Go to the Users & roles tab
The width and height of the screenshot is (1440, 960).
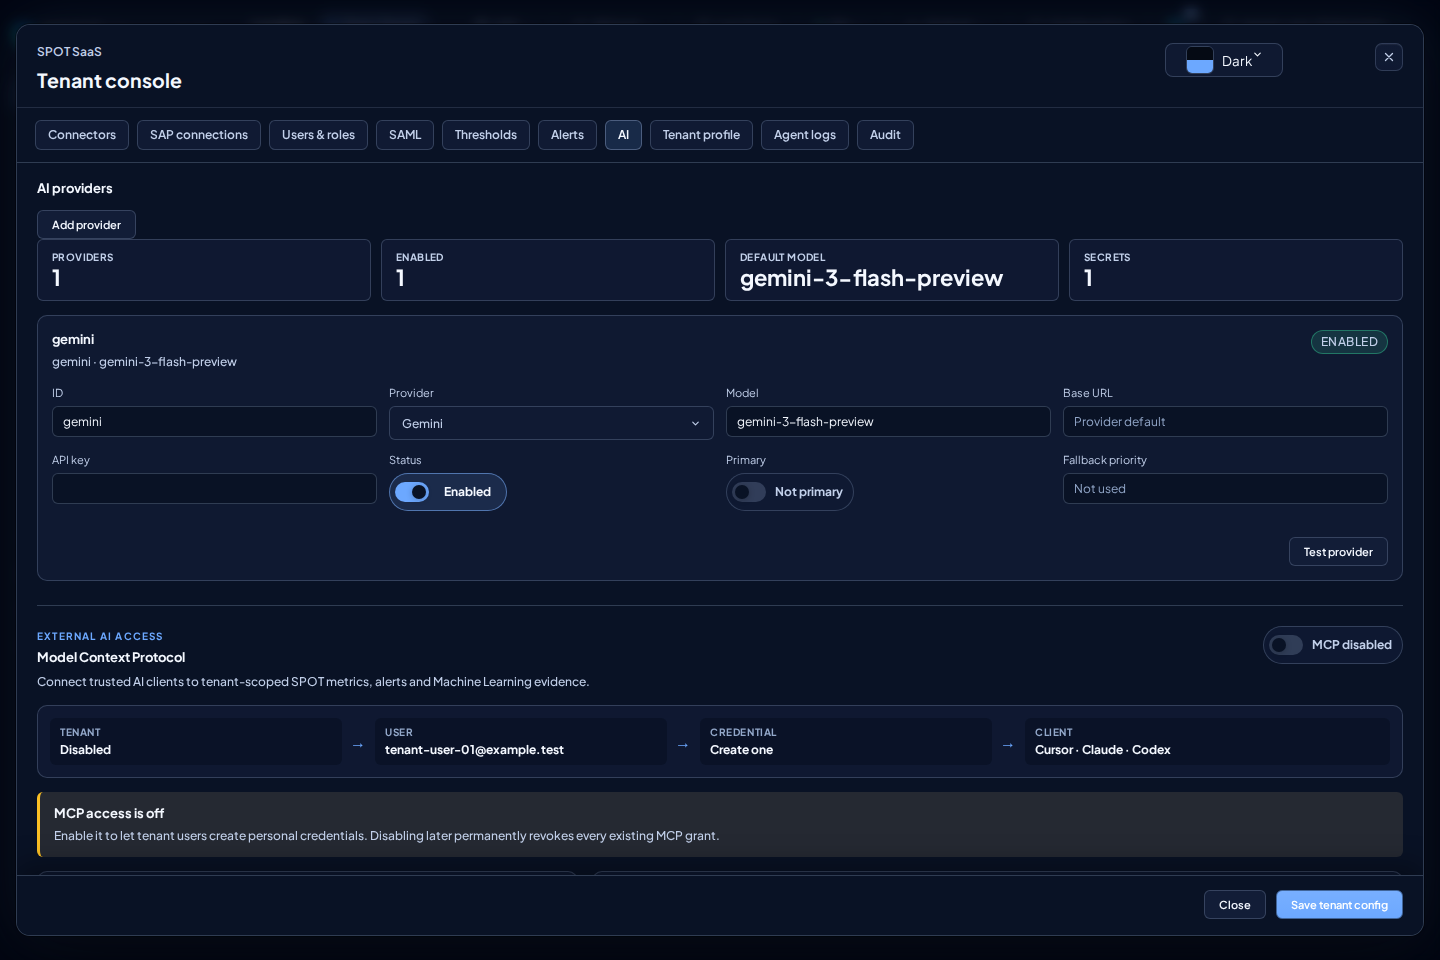(318, 135)
